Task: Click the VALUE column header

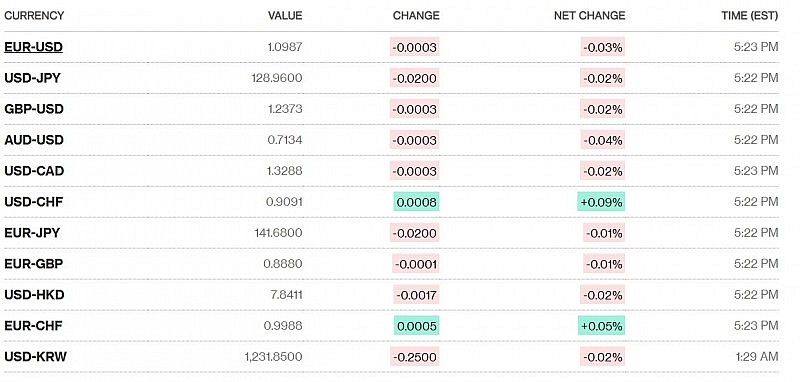Action: tap(285, 16)
